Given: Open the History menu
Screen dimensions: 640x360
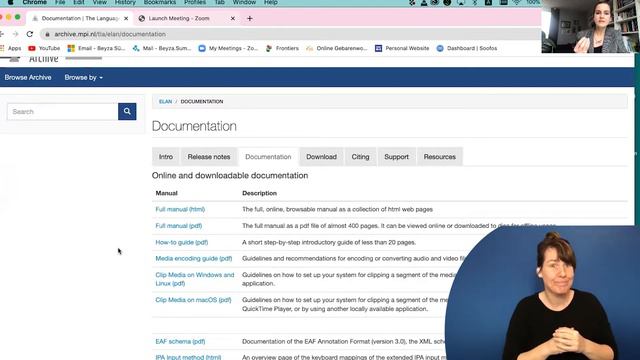Looking at the screenshot, I should pyautogui.click(x=125, y=2).
